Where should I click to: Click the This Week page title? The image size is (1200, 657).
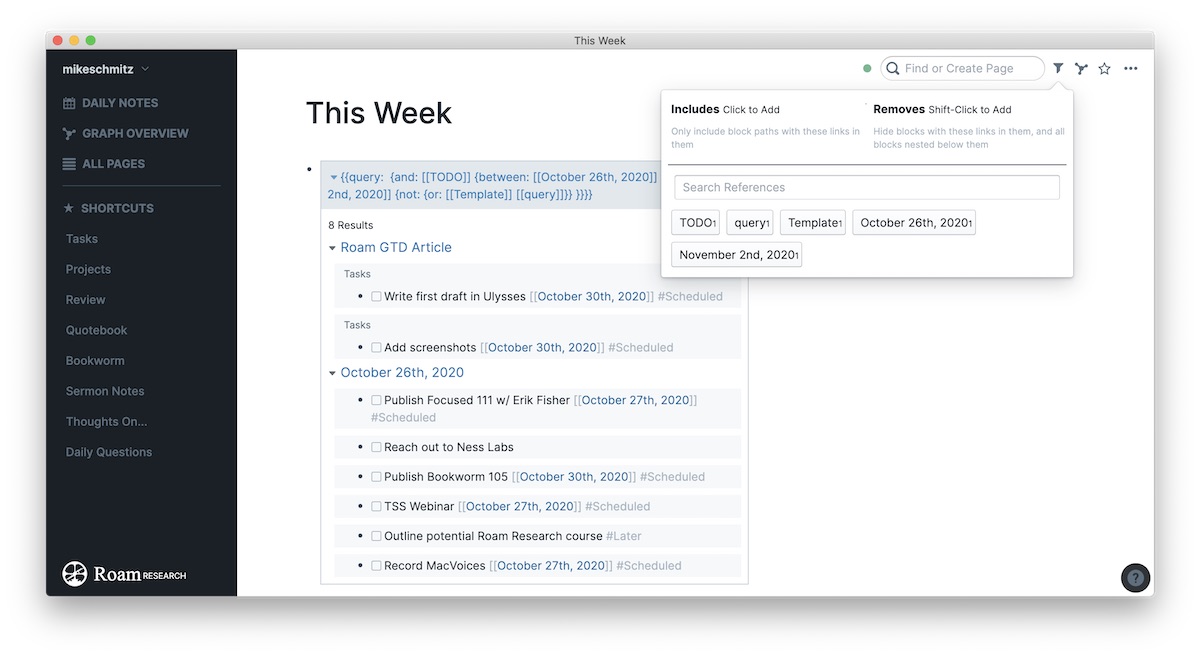pos(379,113)
